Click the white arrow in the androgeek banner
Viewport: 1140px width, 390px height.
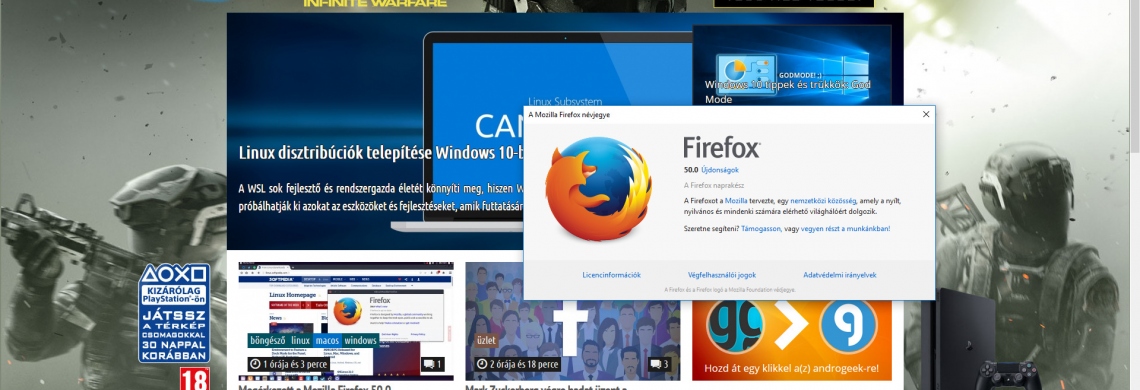click(x=791, y=325)
